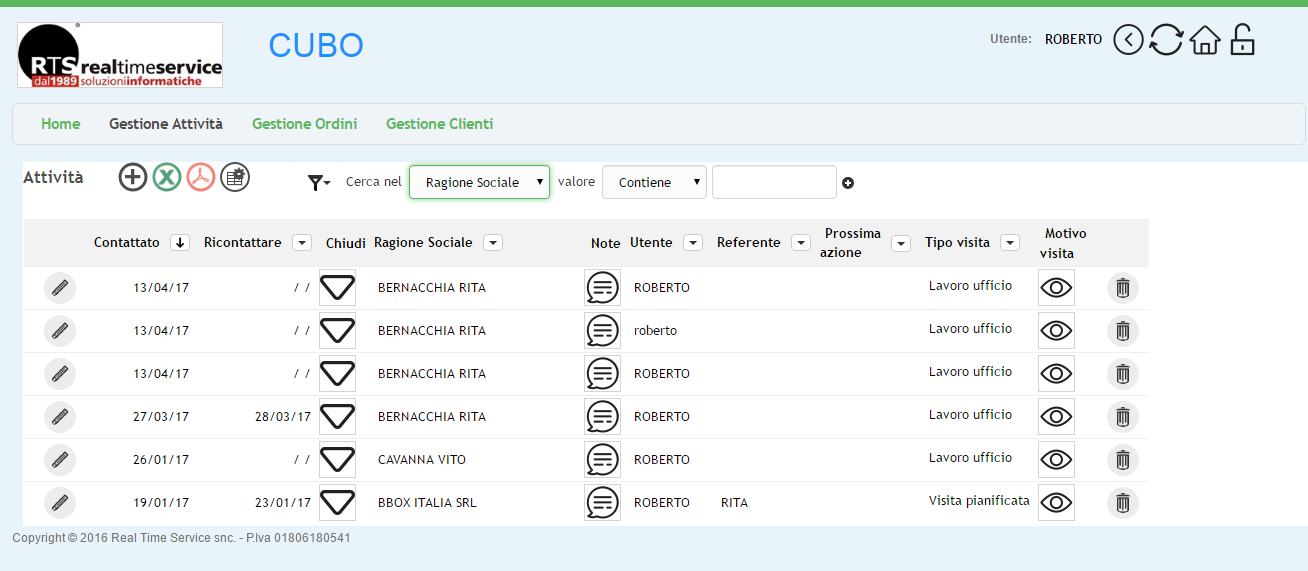Viewport: 1308px width, 571px height.
Task: Delete the BBOX ITALIA SRL activity
Action: (x=1123, y=503)
